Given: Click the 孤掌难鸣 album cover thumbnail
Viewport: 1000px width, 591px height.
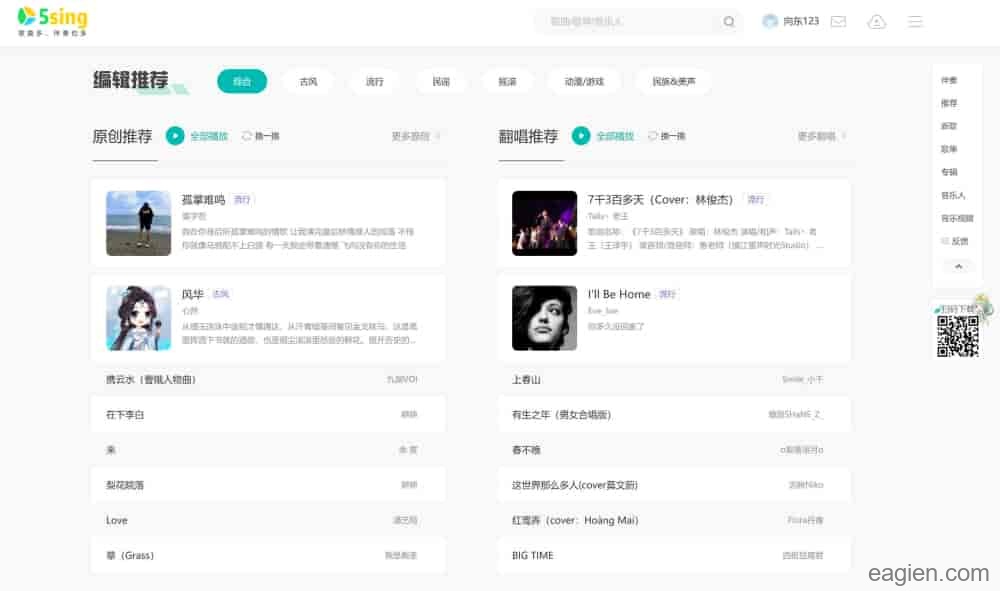Looking at the screenshot, I should point(139,223).
